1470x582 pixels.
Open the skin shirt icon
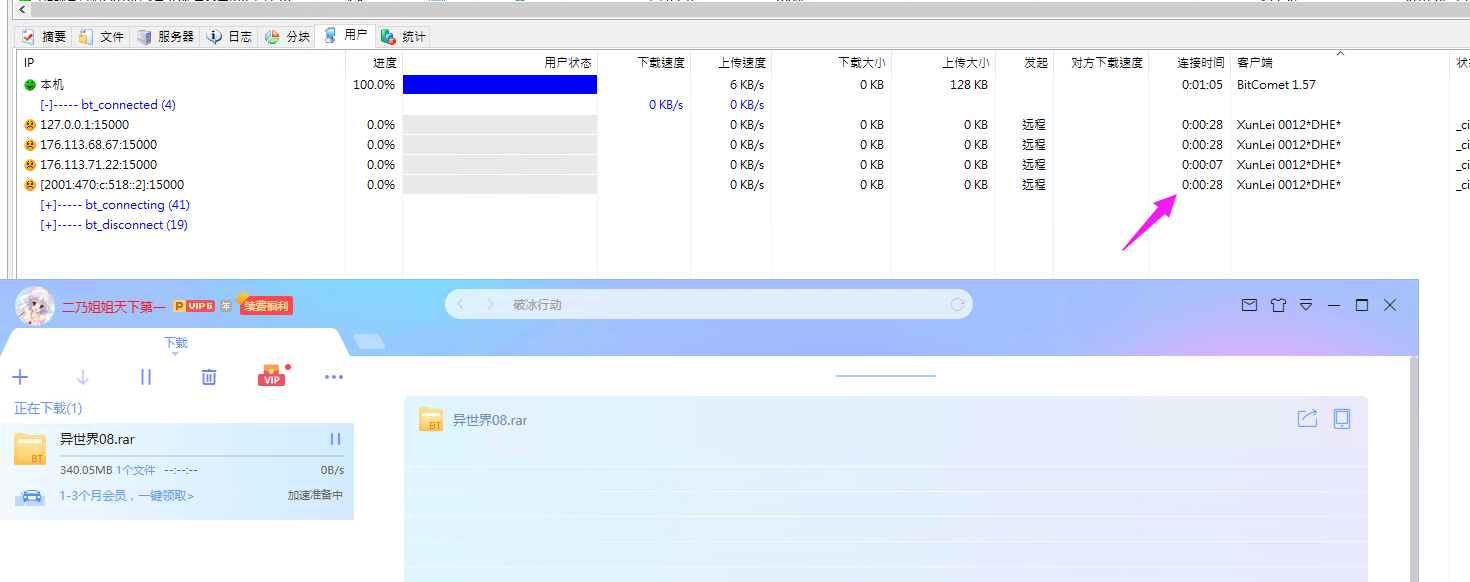click(1278, 305)
